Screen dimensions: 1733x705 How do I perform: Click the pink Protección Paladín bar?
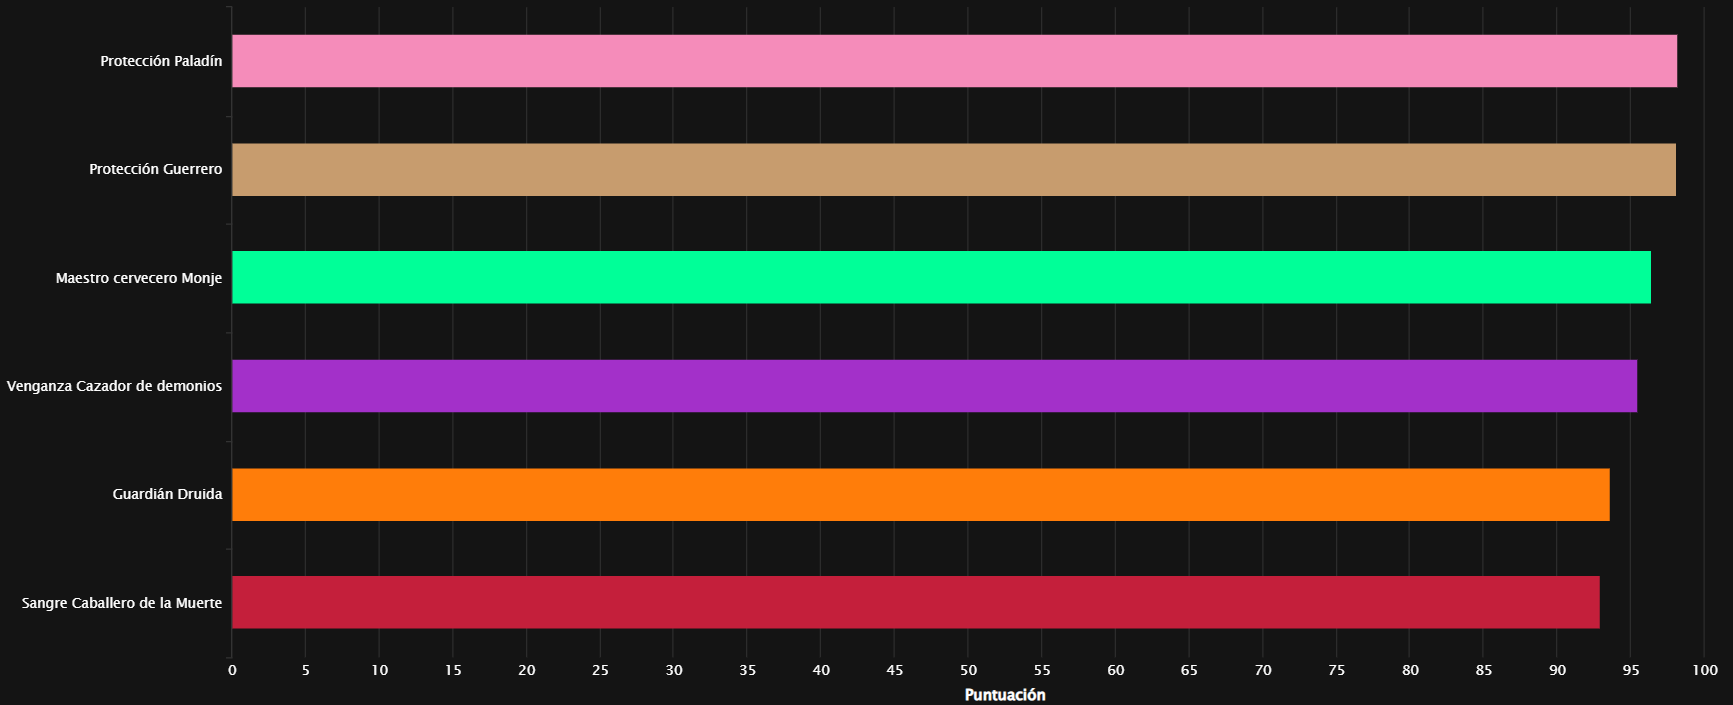pyautogui.click(x=954, y=61)
